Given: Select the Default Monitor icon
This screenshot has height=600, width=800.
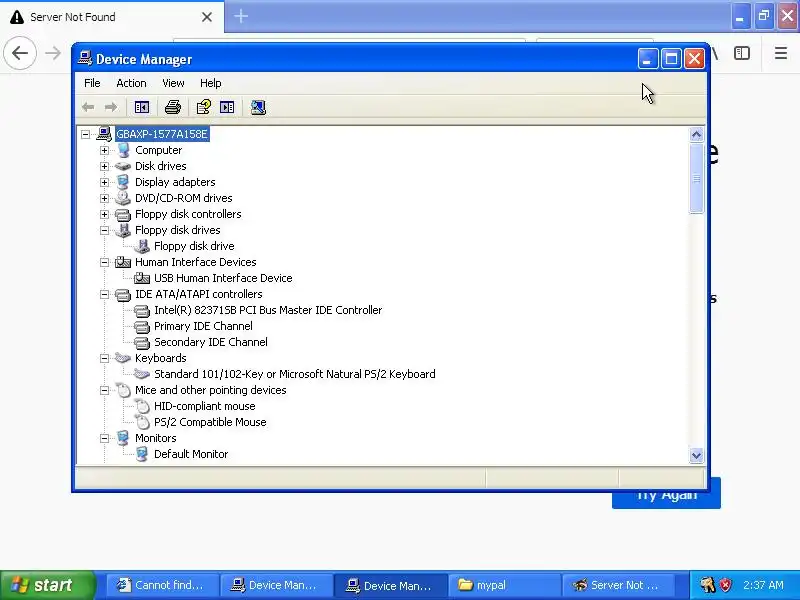Looking at the screenshot, I should pyautogui.click(x=142, y=454).
